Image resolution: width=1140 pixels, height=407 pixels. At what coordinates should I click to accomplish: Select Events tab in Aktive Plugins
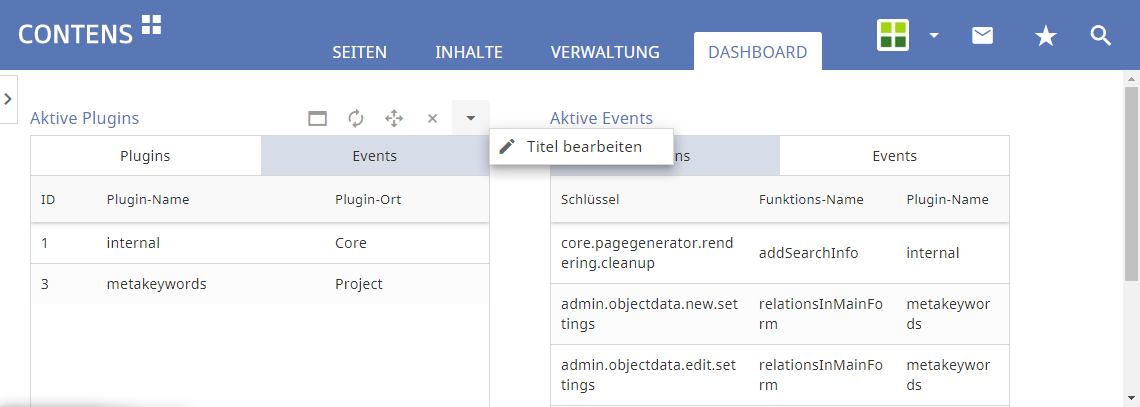pyautogui.click(x=374, y=156)
